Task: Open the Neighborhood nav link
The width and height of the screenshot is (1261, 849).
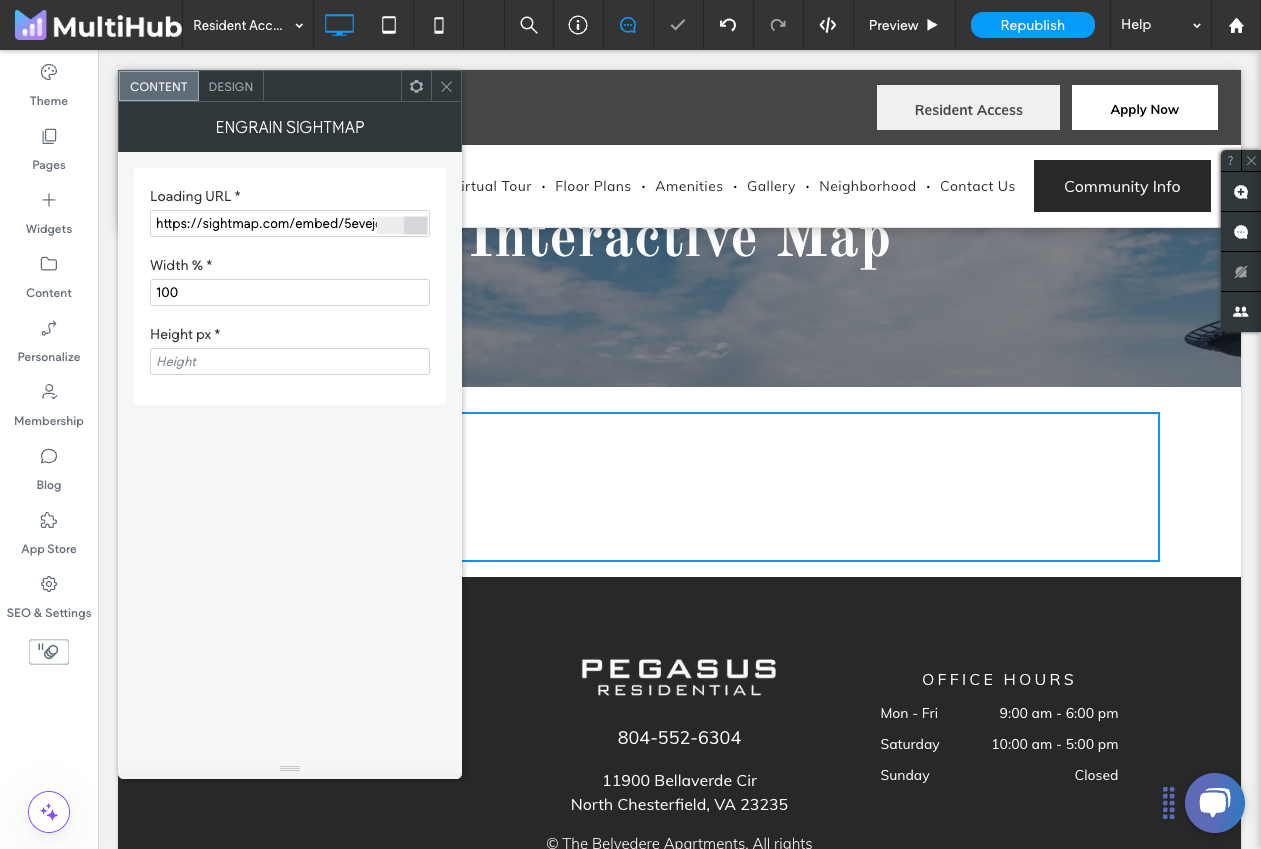Action: click(867, 186)
